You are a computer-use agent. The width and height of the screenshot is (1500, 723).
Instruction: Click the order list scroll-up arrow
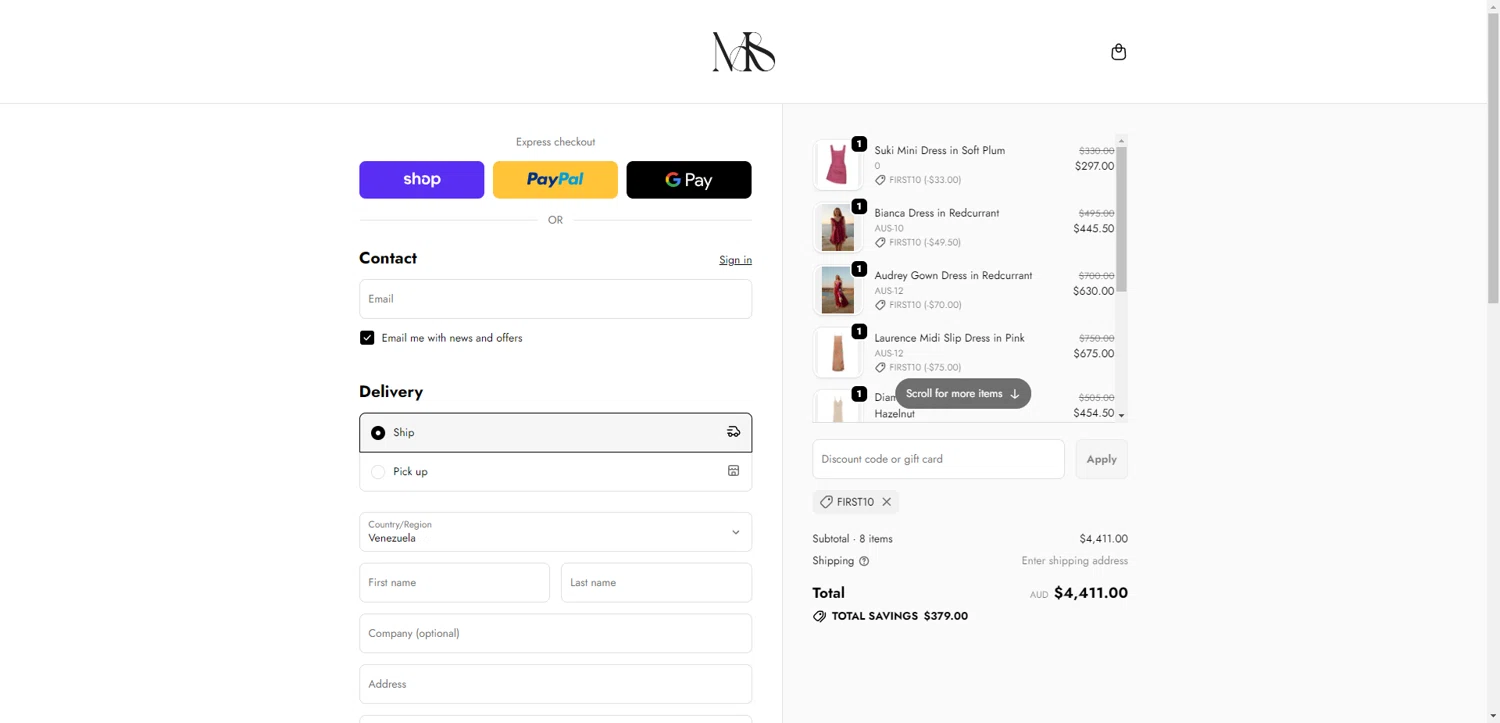click(x=1121, y=141)
